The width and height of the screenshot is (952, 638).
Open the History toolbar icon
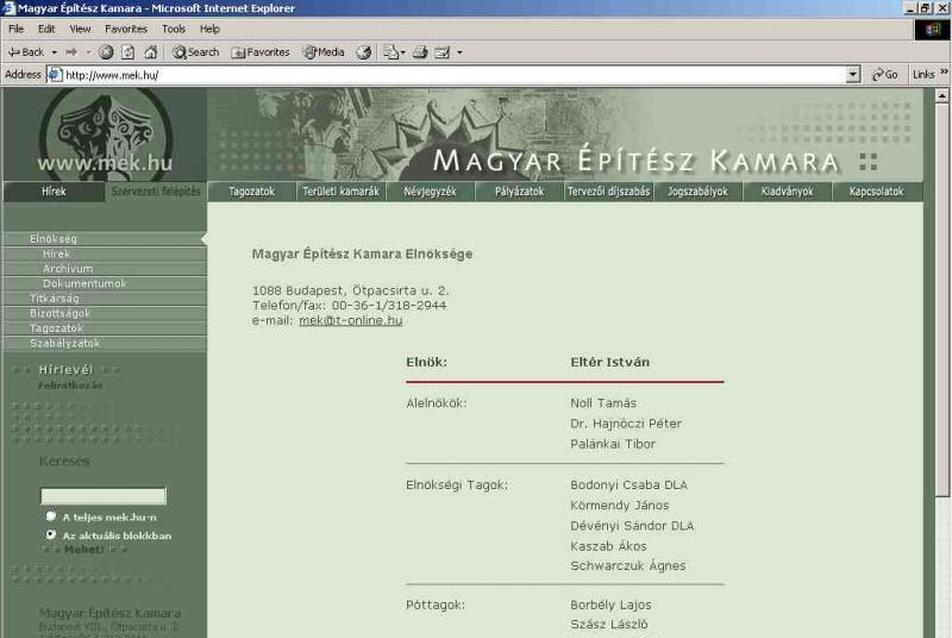coord(363,52)
